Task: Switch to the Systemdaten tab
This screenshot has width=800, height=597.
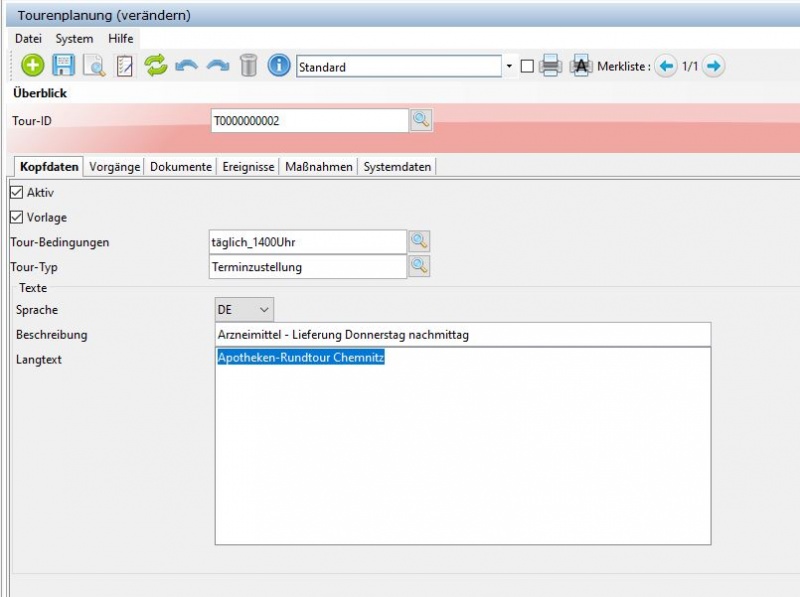Action: (x=397, y=167)
